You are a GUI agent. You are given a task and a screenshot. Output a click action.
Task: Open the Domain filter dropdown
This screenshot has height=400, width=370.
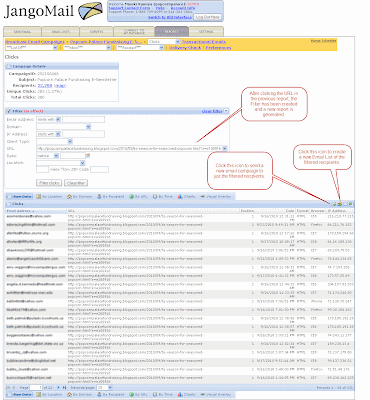[x=88, y=127]
